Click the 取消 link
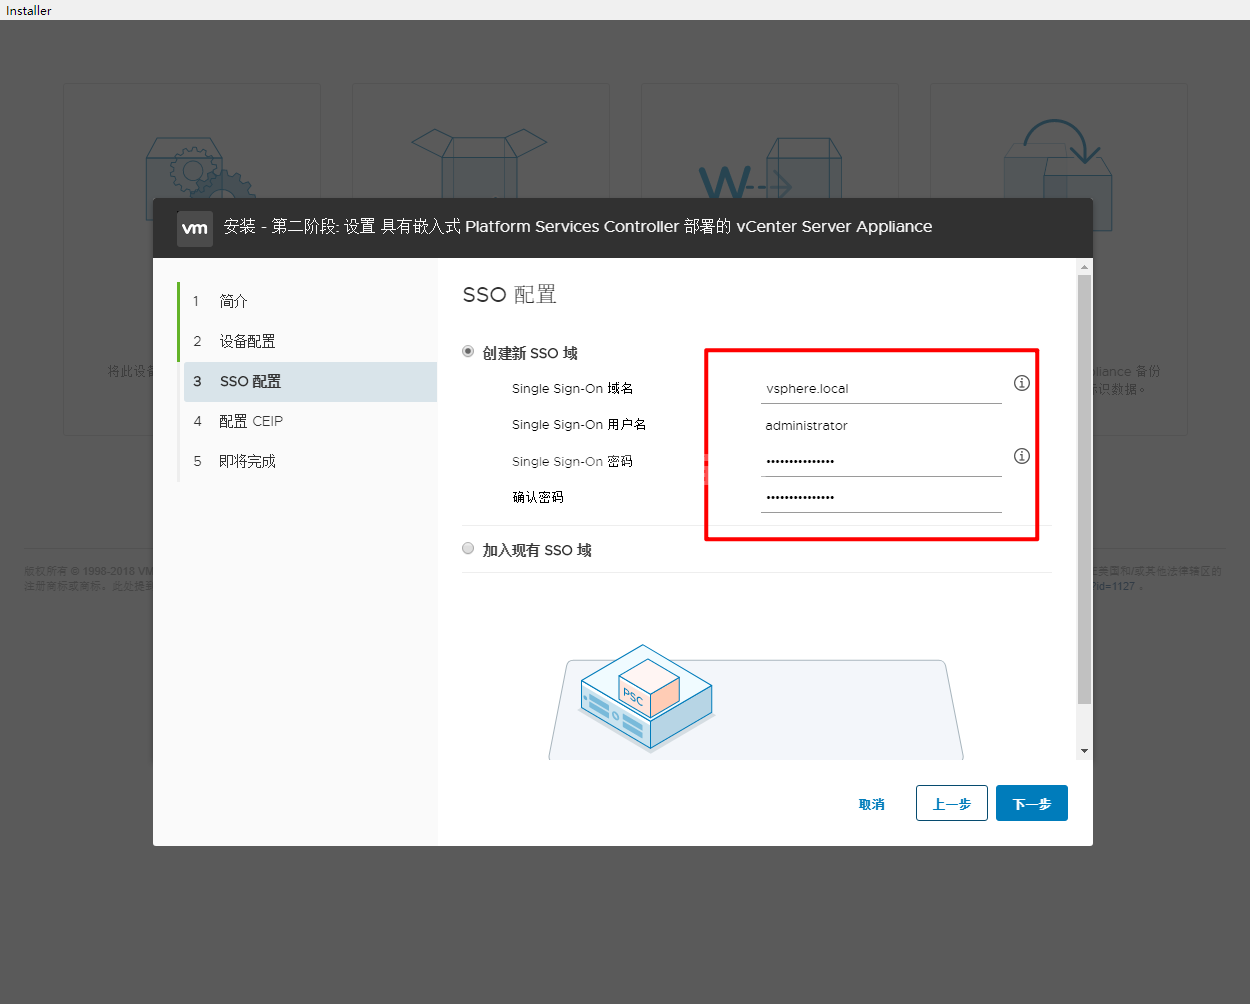The width and height of the screenshot is (1250, 1004). pyautogui.click(x=871, y=804)
